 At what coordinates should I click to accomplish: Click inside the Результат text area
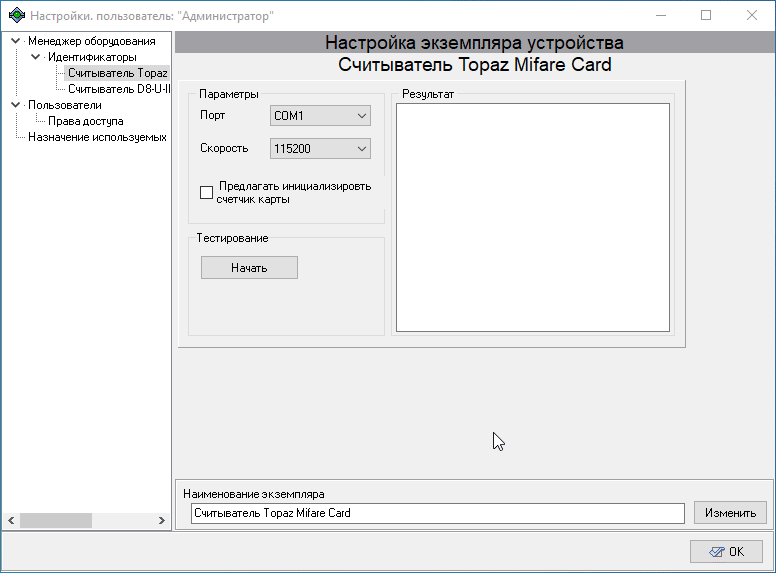pos(533,218)
